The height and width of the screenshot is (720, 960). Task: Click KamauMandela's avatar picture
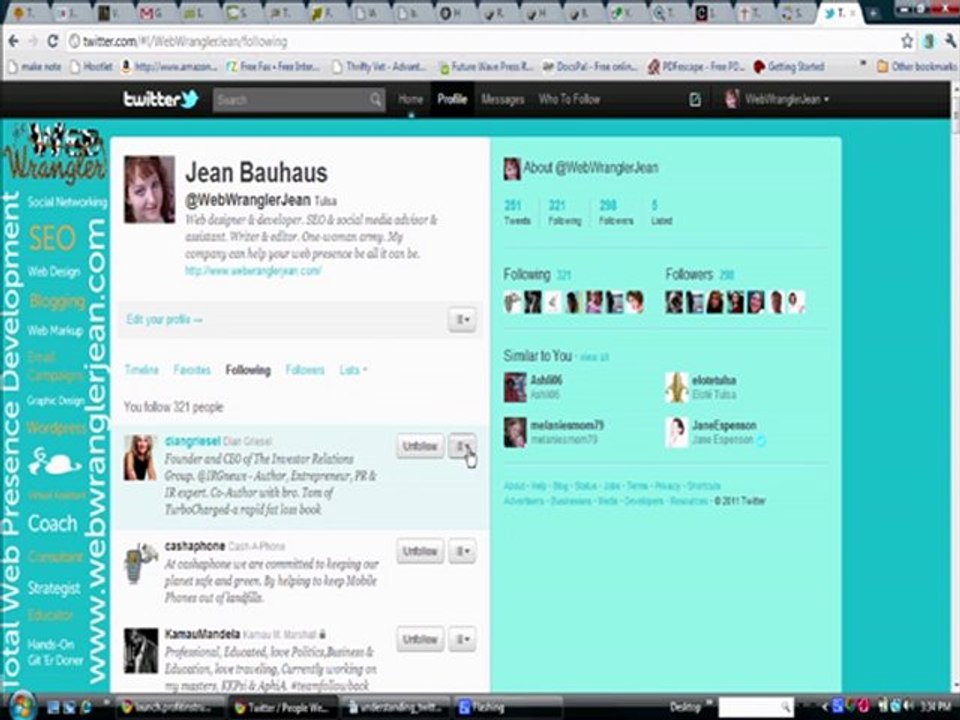(x=141, y=651)
